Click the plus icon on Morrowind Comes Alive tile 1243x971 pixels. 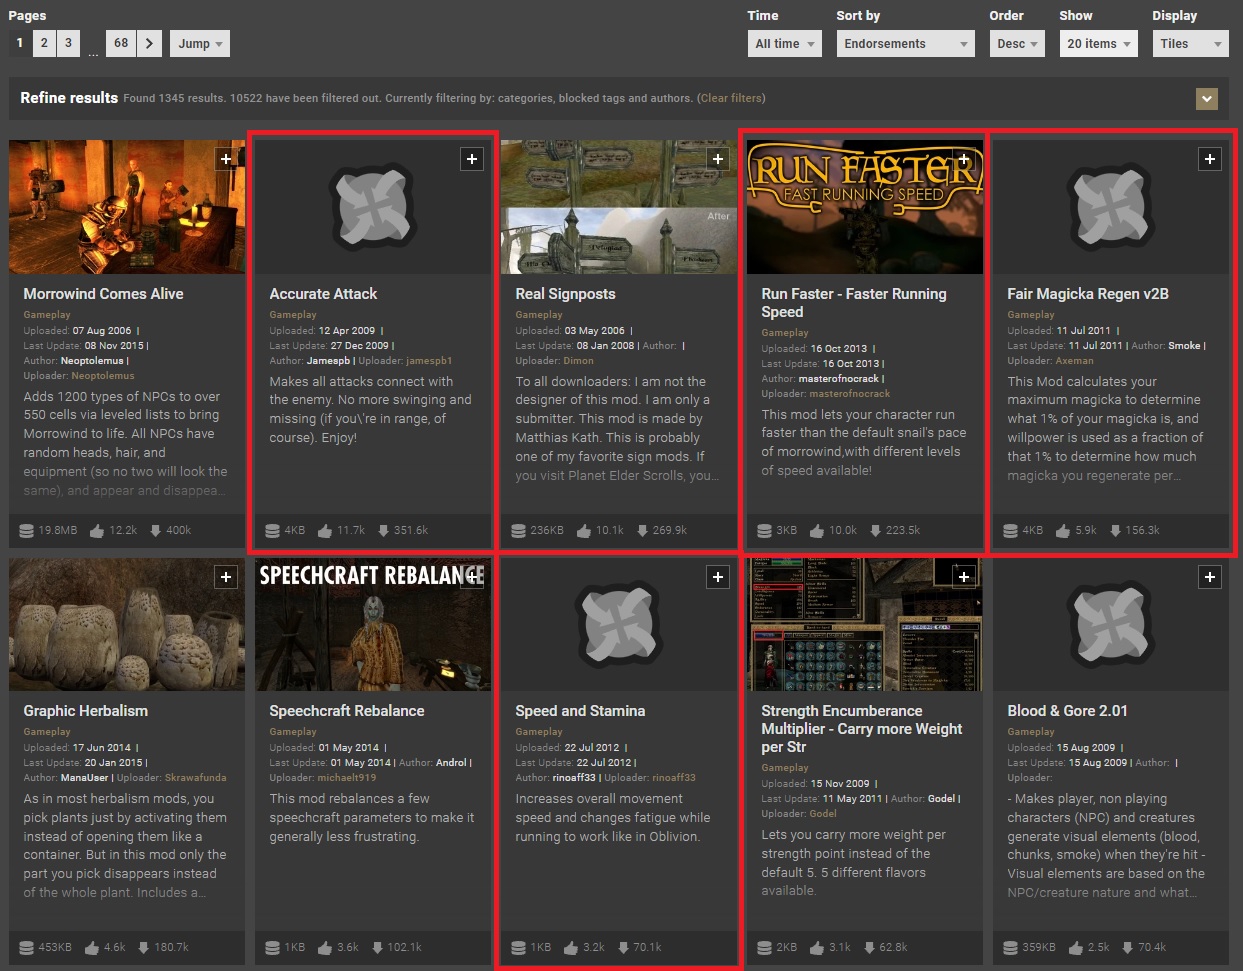(x=226, y=159)
